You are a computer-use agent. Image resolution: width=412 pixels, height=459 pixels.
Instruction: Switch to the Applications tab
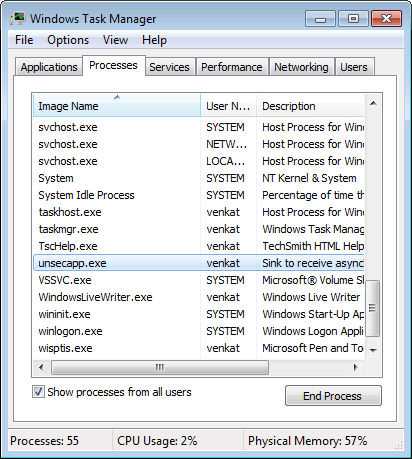(49, 67)
